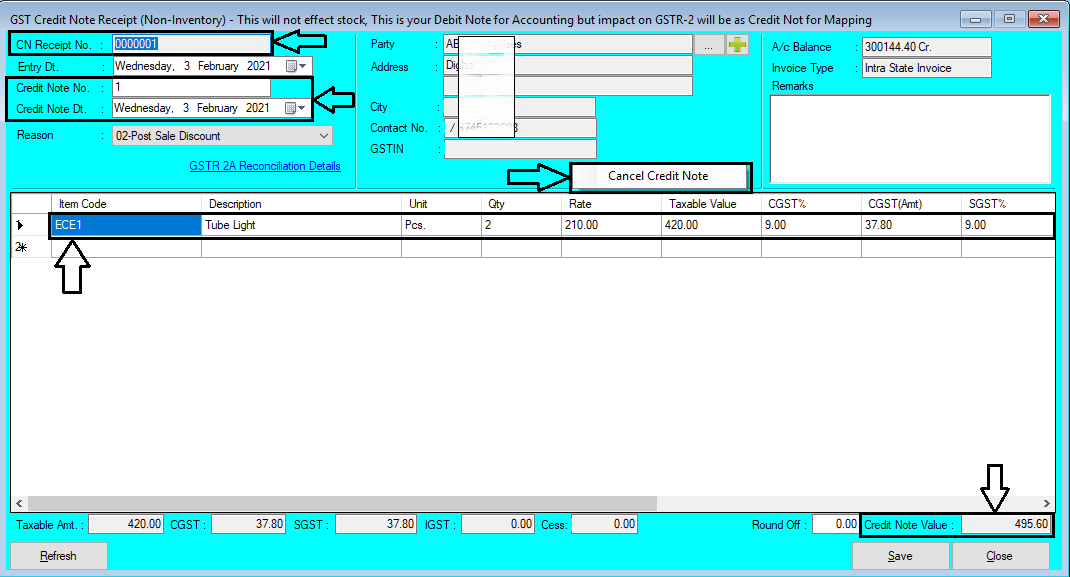The width and height of the screenshot is (1070, 577).
Task: Select the CN Receipt No. field
Action: click(x=190, y=43)
